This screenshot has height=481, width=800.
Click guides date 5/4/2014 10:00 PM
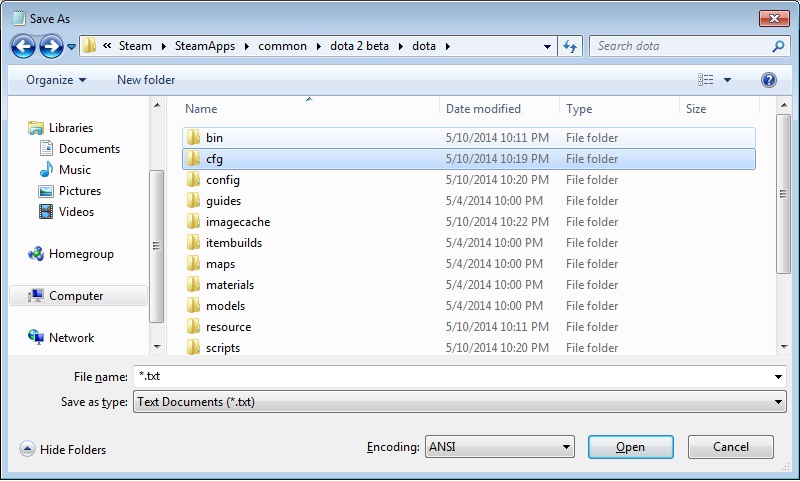pos(494,200)
